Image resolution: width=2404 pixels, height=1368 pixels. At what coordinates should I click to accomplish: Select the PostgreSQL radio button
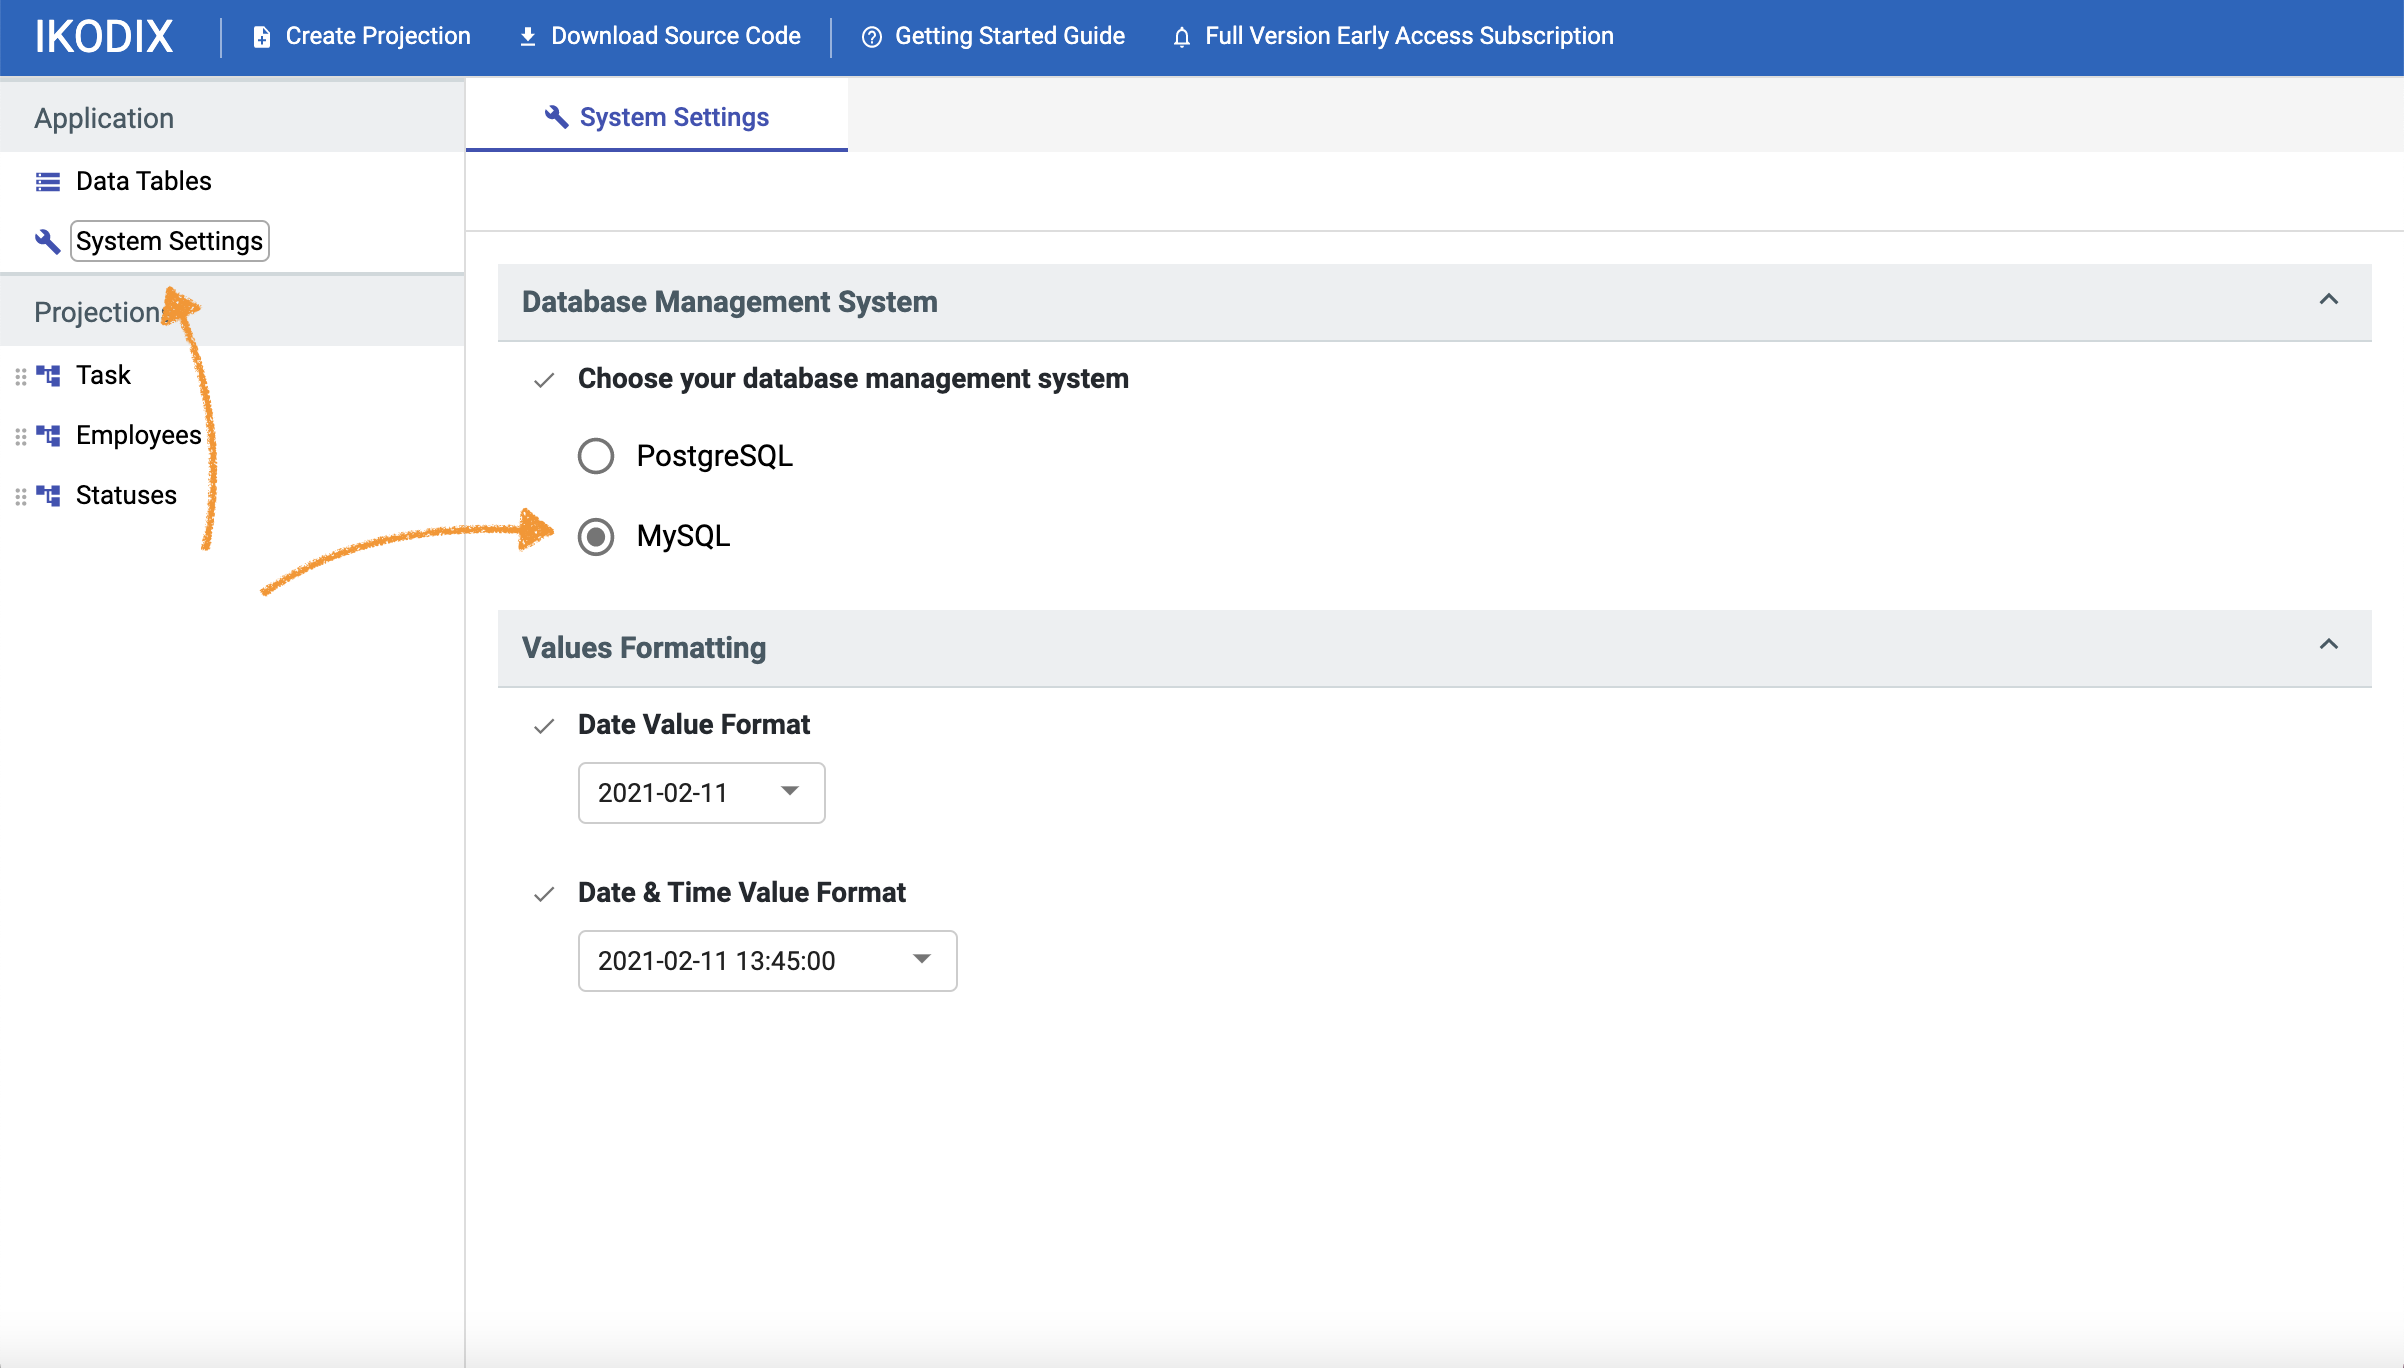click(596, 456)
